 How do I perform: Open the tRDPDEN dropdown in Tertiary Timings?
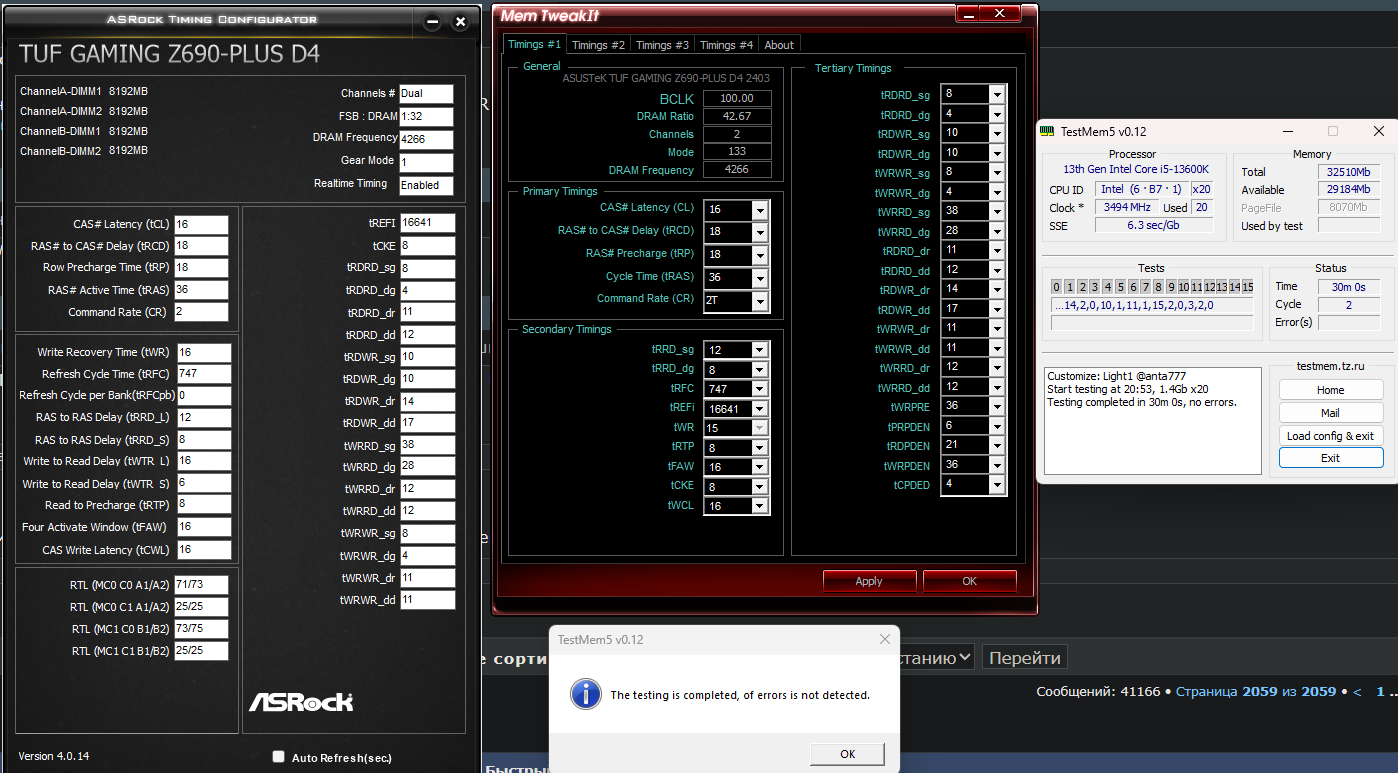click(996, 446)
